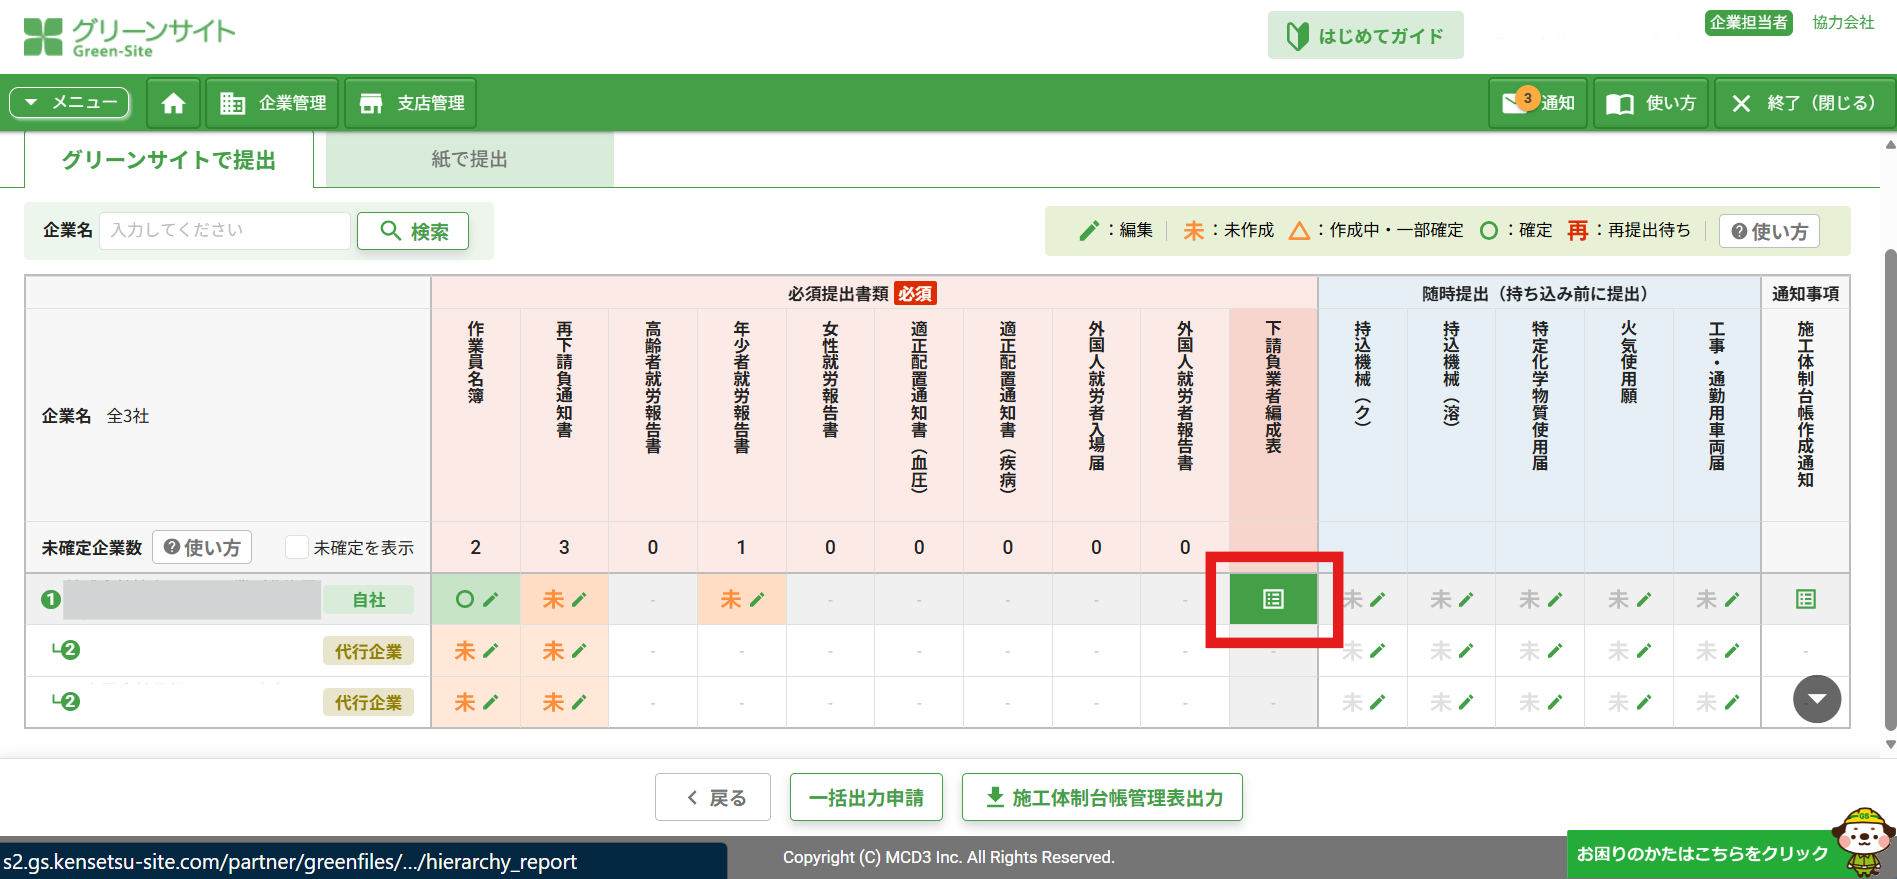Click the home icon in navigation bar

pyautogui.click(x=173, y=103)
